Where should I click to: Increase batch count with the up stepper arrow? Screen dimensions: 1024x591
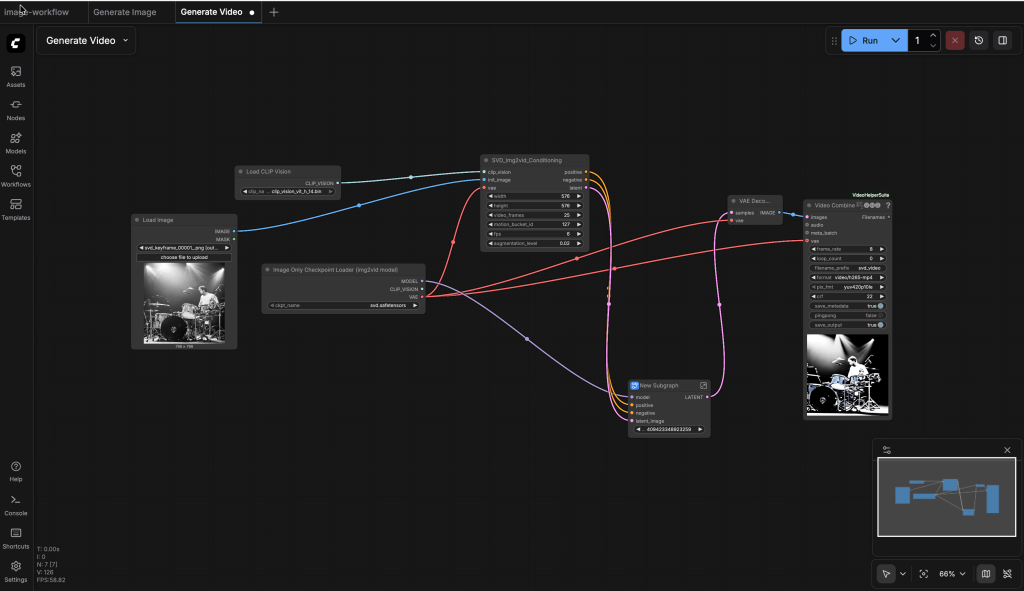932,35
